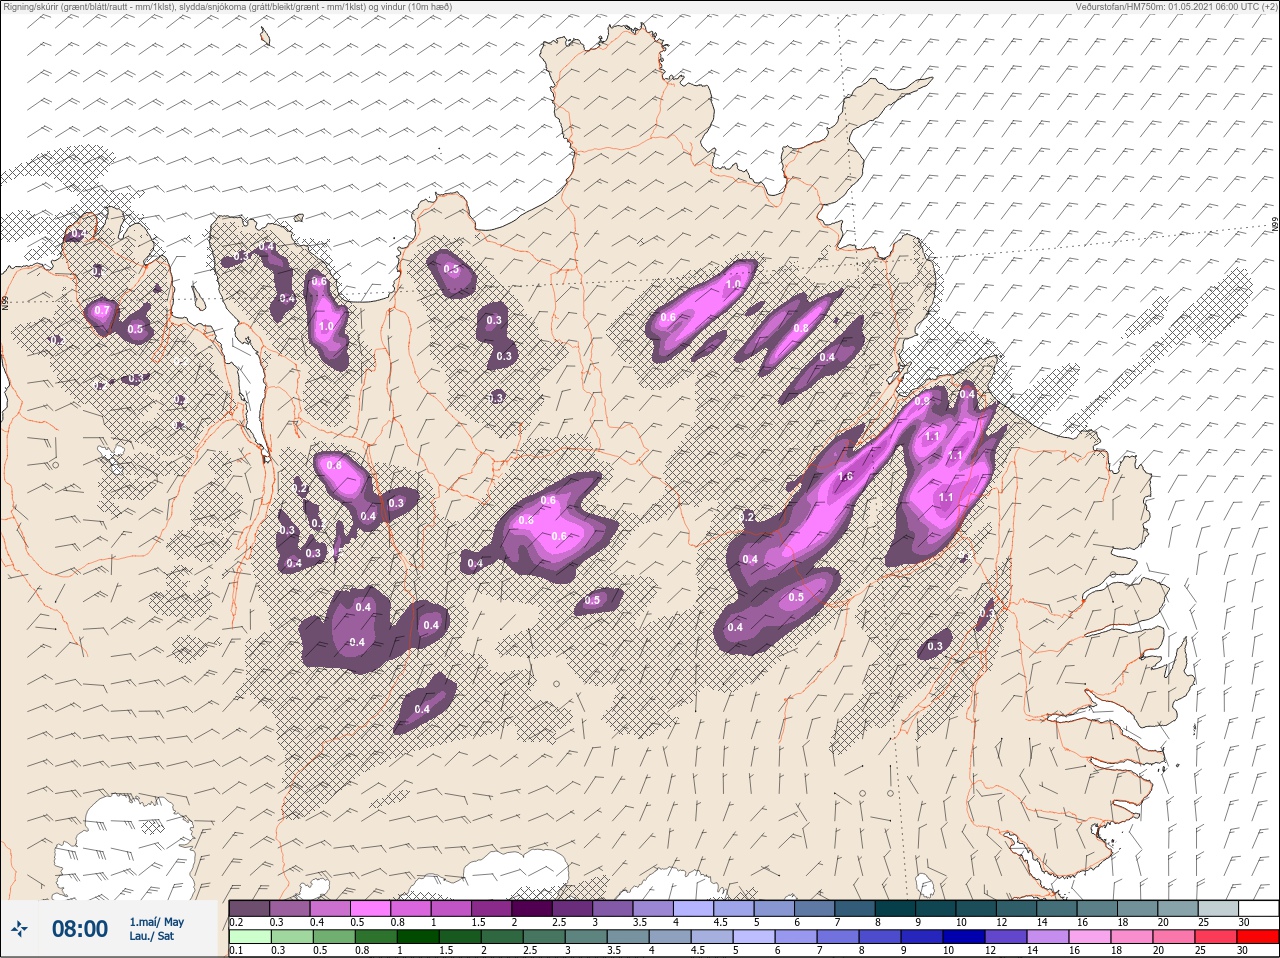Select the white 30 snow legend swatch
This screenshot has width=1280, height=958.
pyautogui.click(x=1258, y=908)
